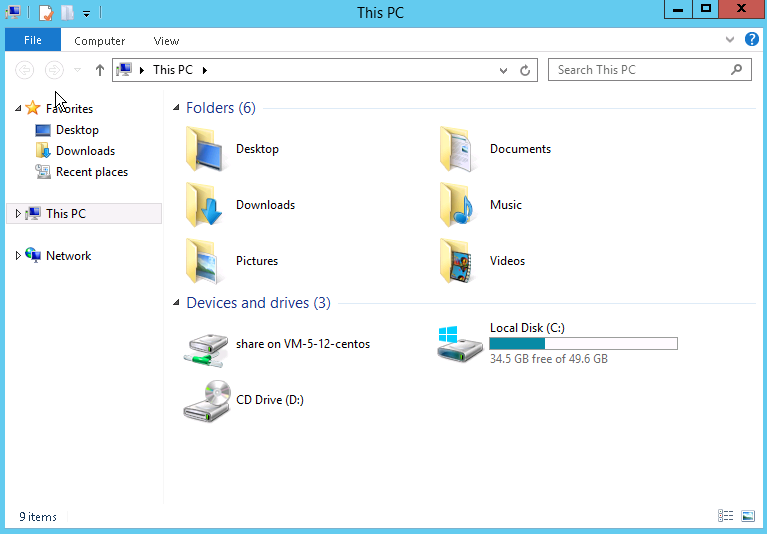This screenshot has width=767, height=534.
Task: Select share on VM-5-12-centos network drive
Action: click(206, 350)
